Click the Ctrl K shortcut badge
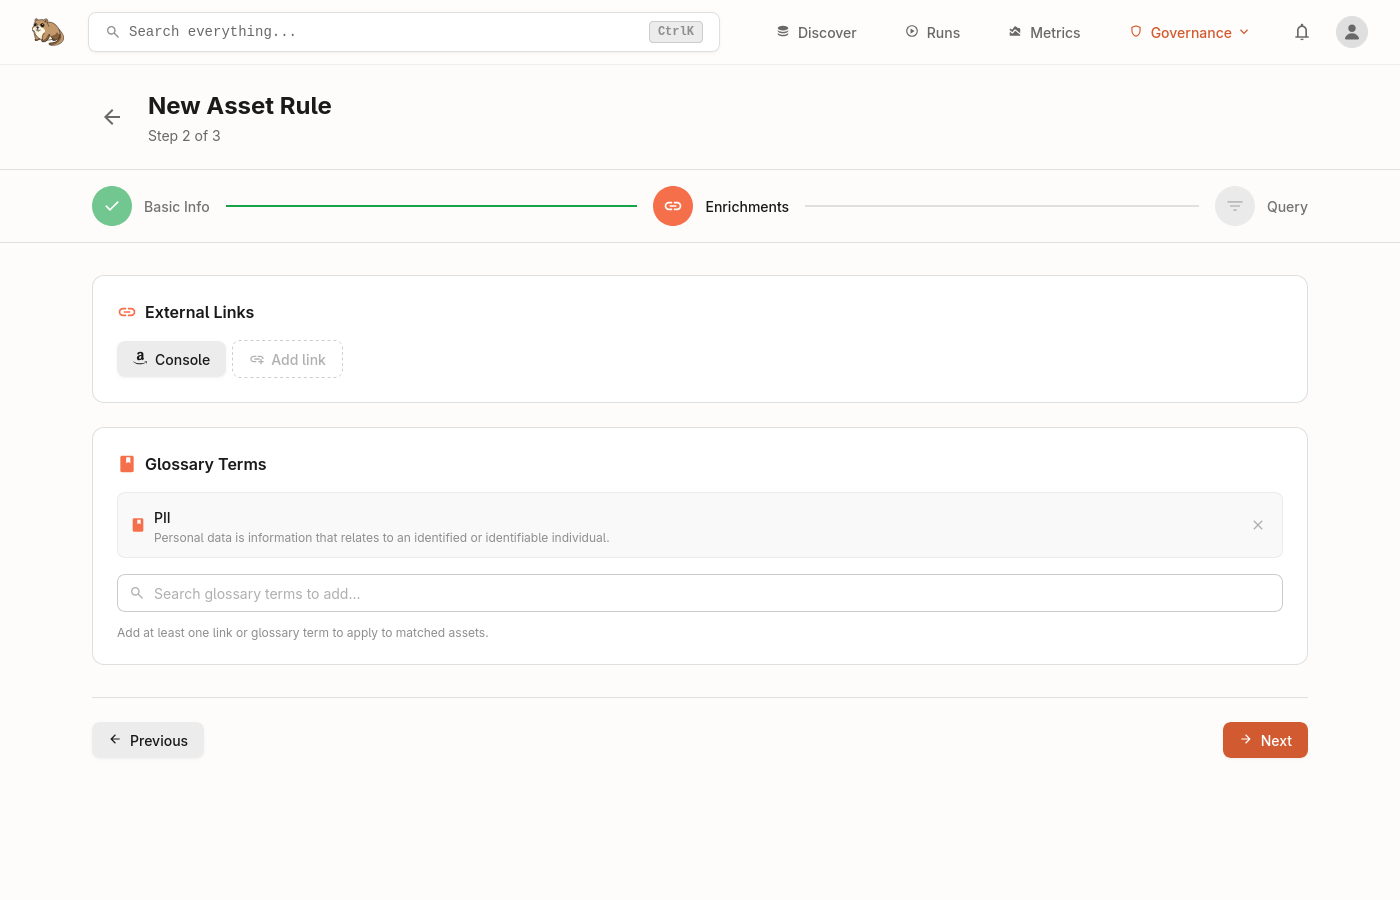Image resolution: width=1400 pixels, height=900 pixels. pyautogui.click(x=676, y=32)
